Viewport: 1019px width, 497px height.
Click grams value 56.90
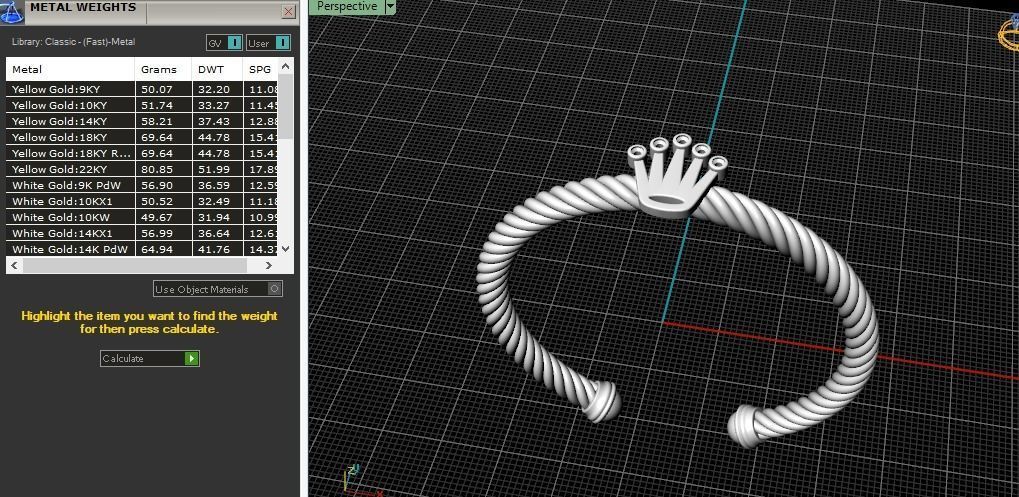pyautogui.click(x=157, y=185)
